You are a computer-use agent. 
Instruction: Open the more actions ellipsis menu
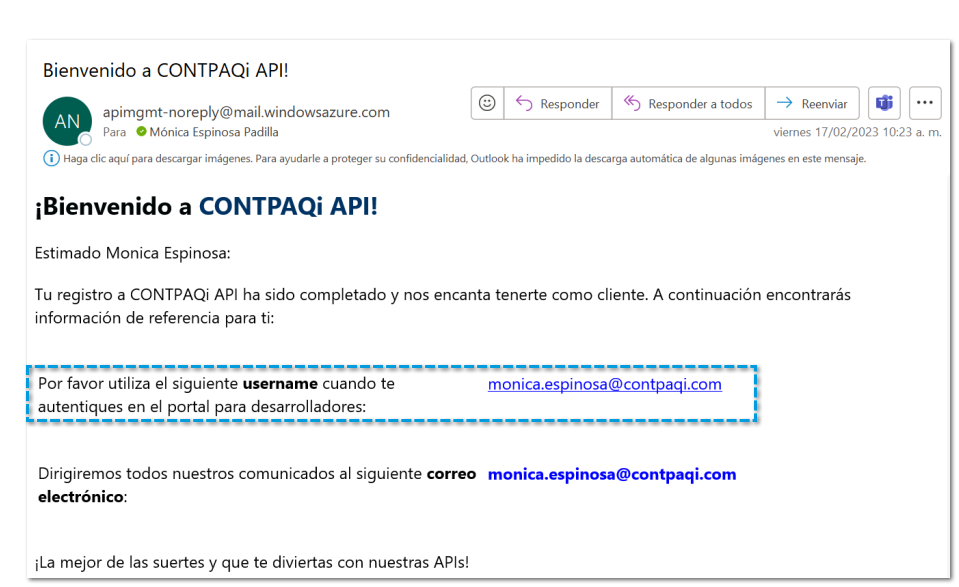point(925,103)
